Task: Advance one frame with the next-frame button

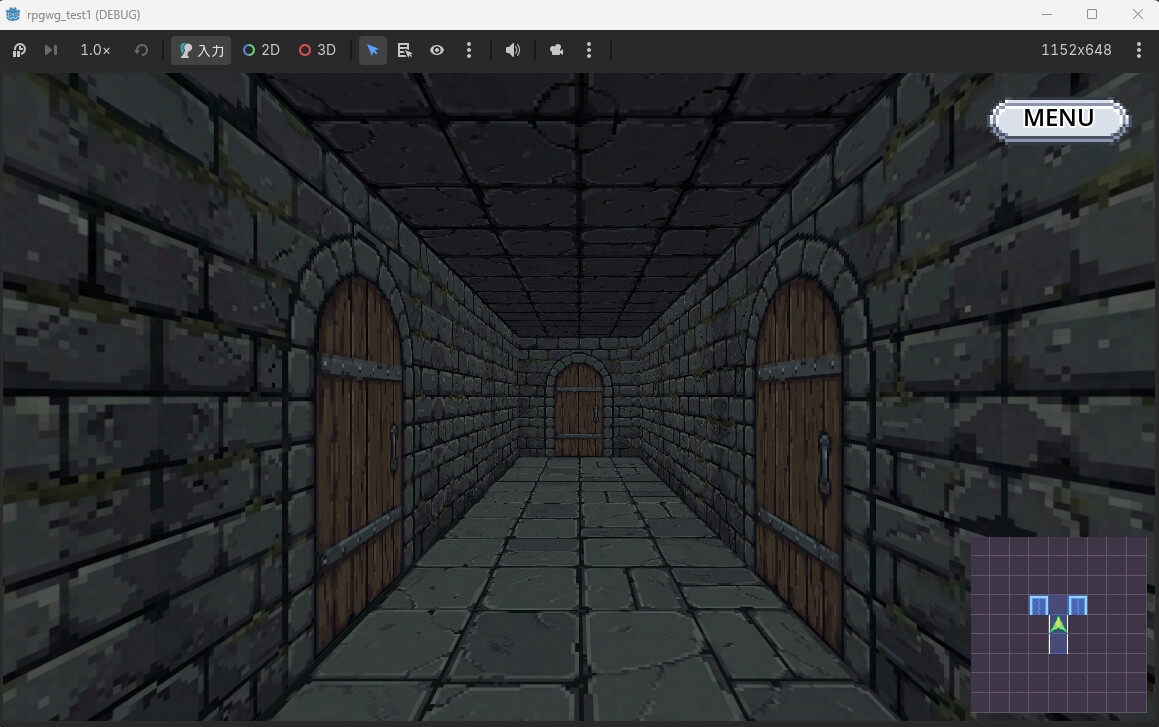Action: click(50, 50)
